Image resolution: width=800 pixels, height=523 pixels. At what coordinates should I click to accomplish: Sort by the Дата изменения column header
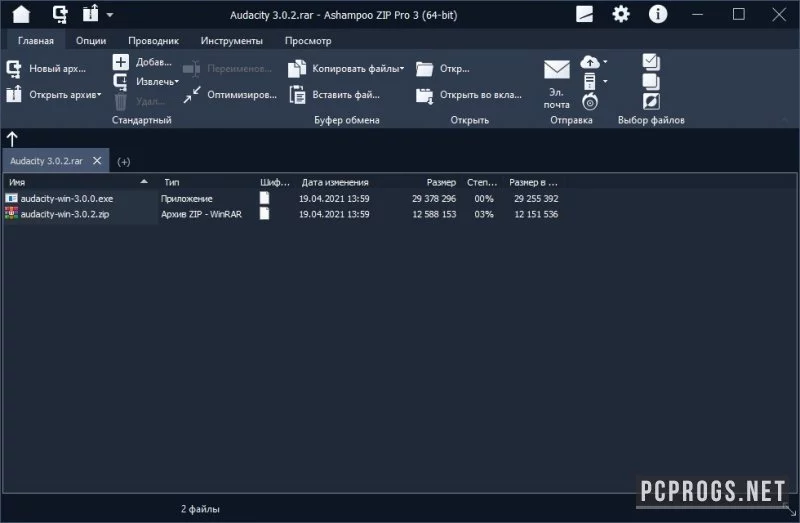pos(335,182)
